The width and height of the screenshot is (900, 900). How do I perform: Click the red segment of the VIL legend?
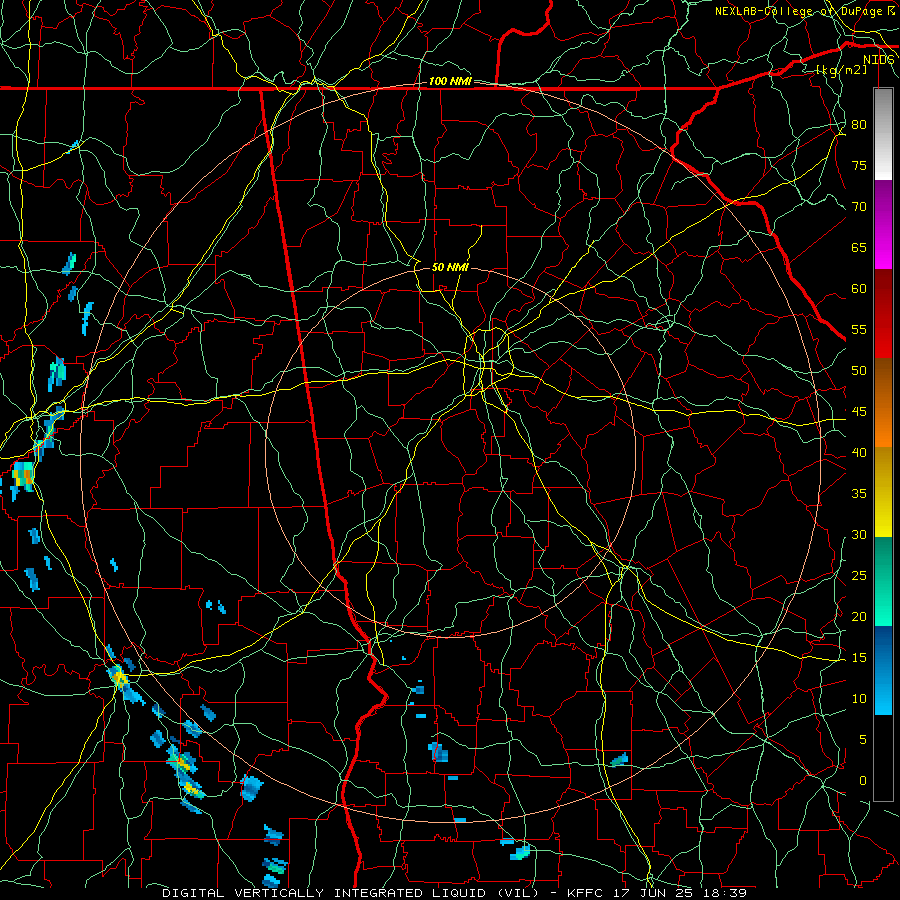tap(883, 314)
